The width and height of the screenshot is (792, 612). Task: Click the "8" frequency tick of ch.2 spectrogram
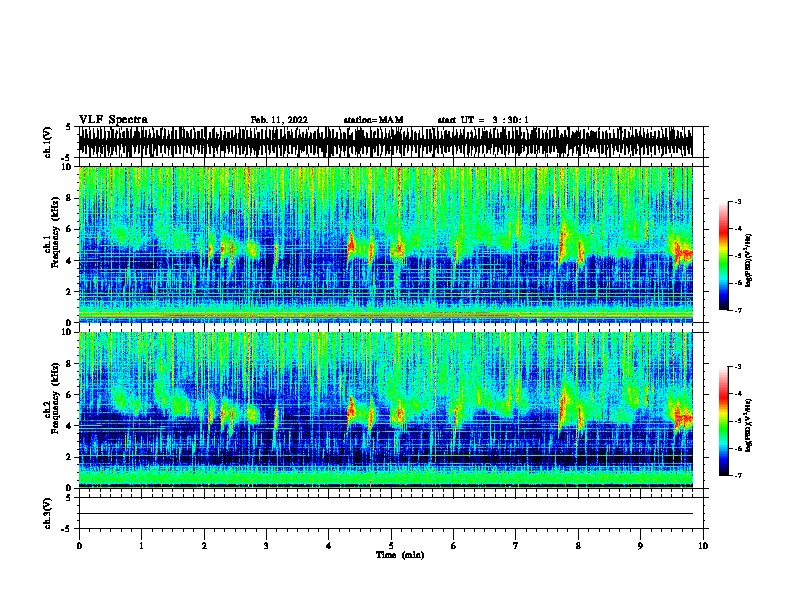pos(70,364)
